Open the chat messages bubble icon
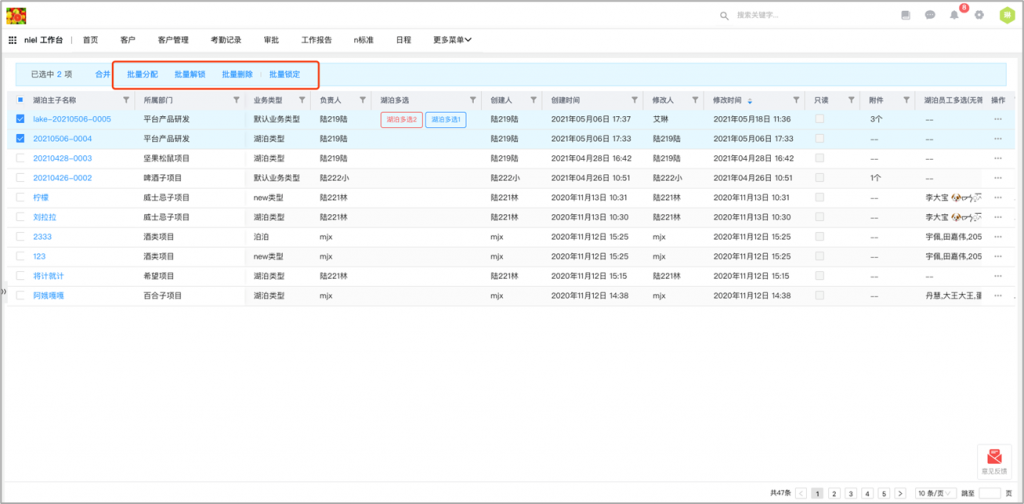 (930, 15)
